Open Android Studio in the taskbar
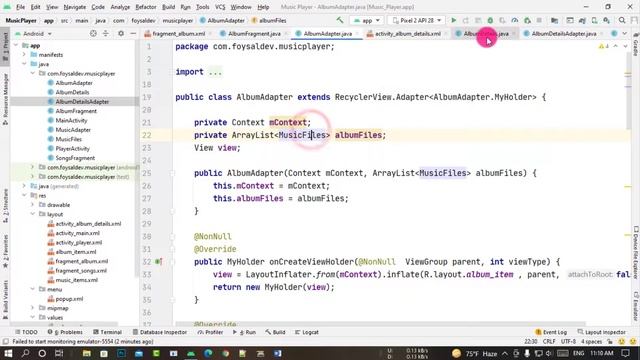The height and width of the screenshot is (360, 640). tap(191, 353)
